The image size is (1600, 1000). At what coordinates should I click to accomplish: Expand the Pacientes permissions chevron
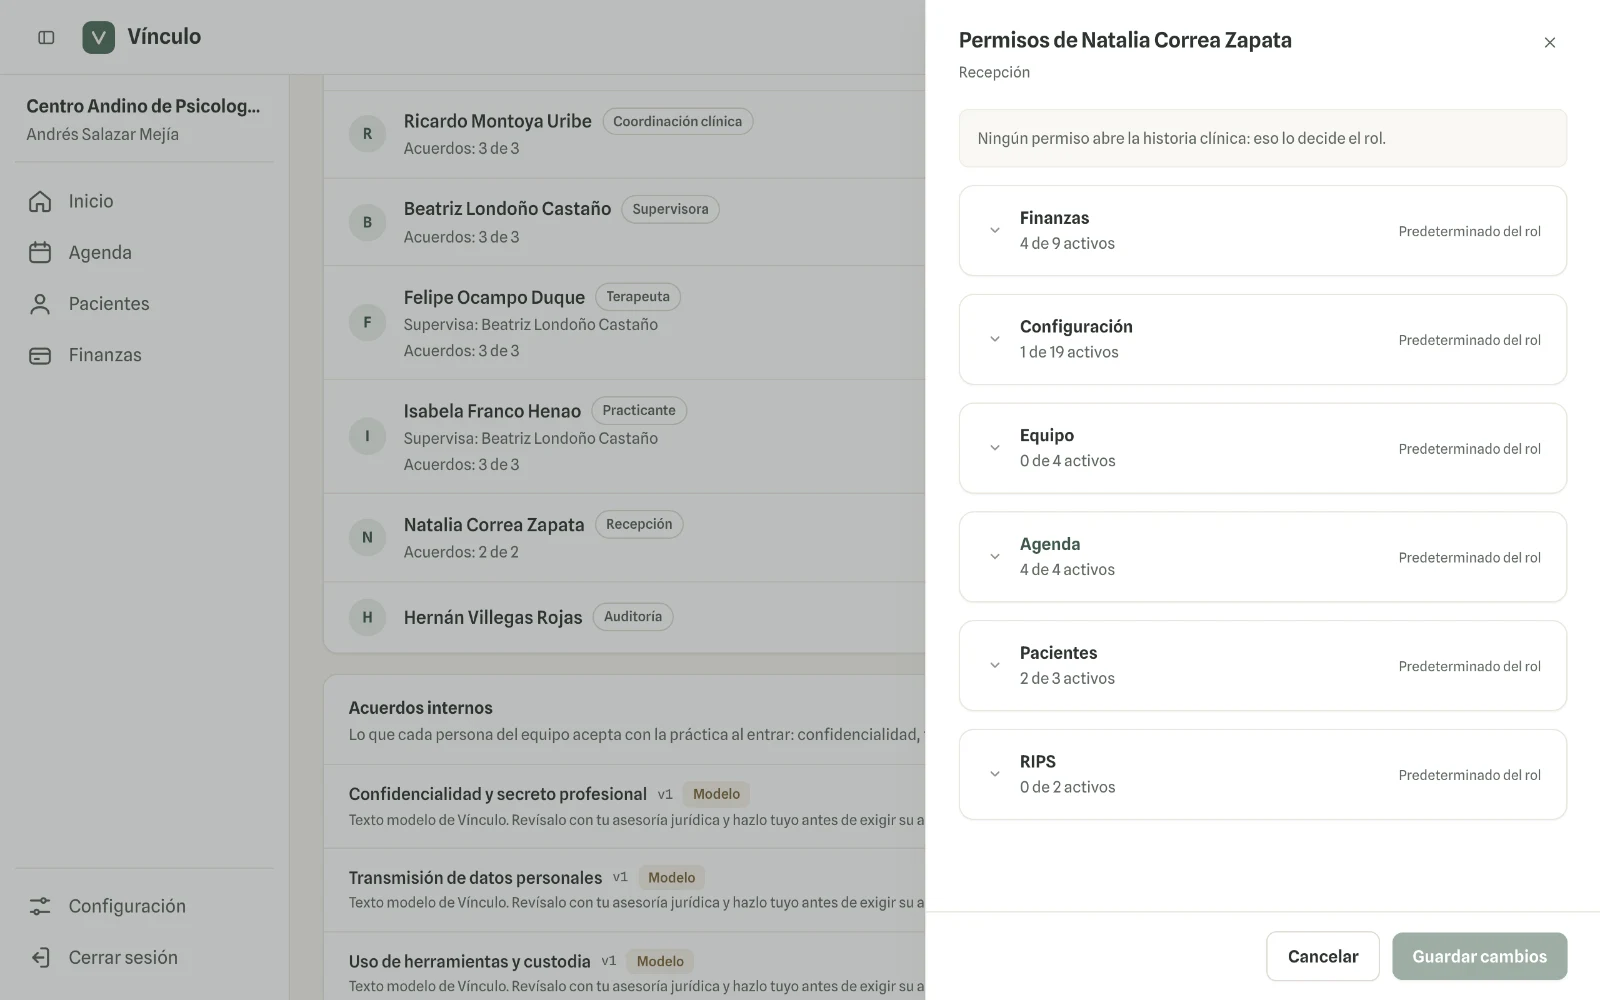click(x=995, y=665)
